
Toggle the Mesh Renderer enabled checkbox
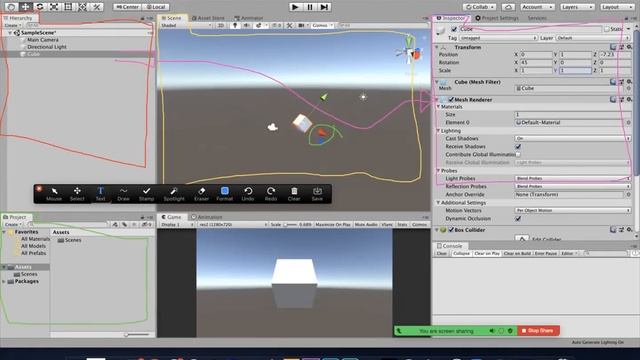[x=451, y=100]
